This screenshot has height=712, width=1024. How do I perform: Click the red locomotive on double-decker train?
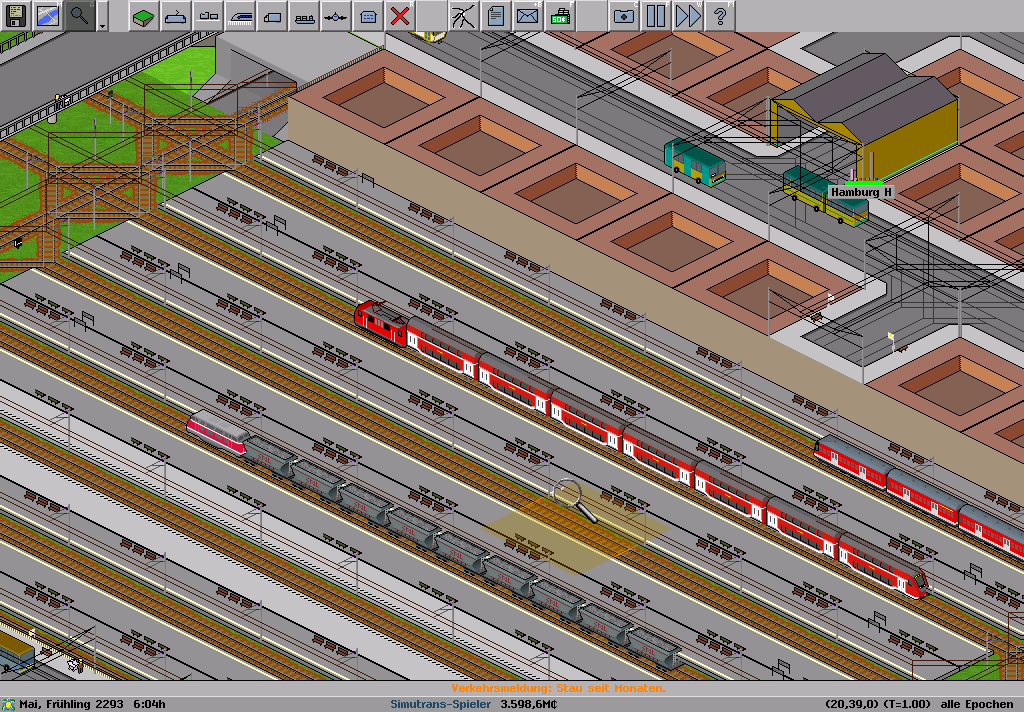tap(380, 320)
